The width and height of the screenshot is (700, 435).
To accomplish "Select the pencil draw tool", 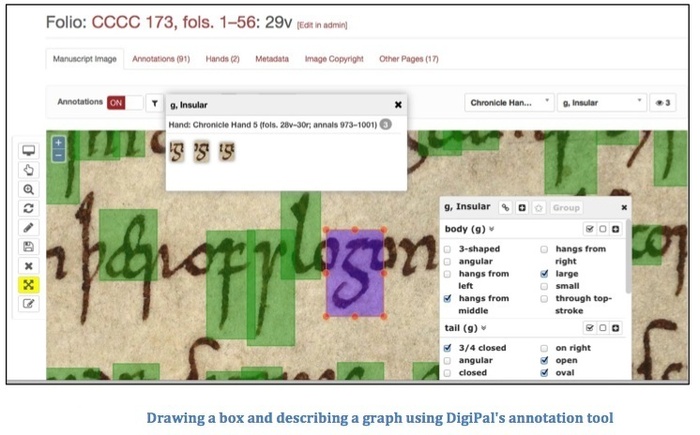I will (29, 227).
